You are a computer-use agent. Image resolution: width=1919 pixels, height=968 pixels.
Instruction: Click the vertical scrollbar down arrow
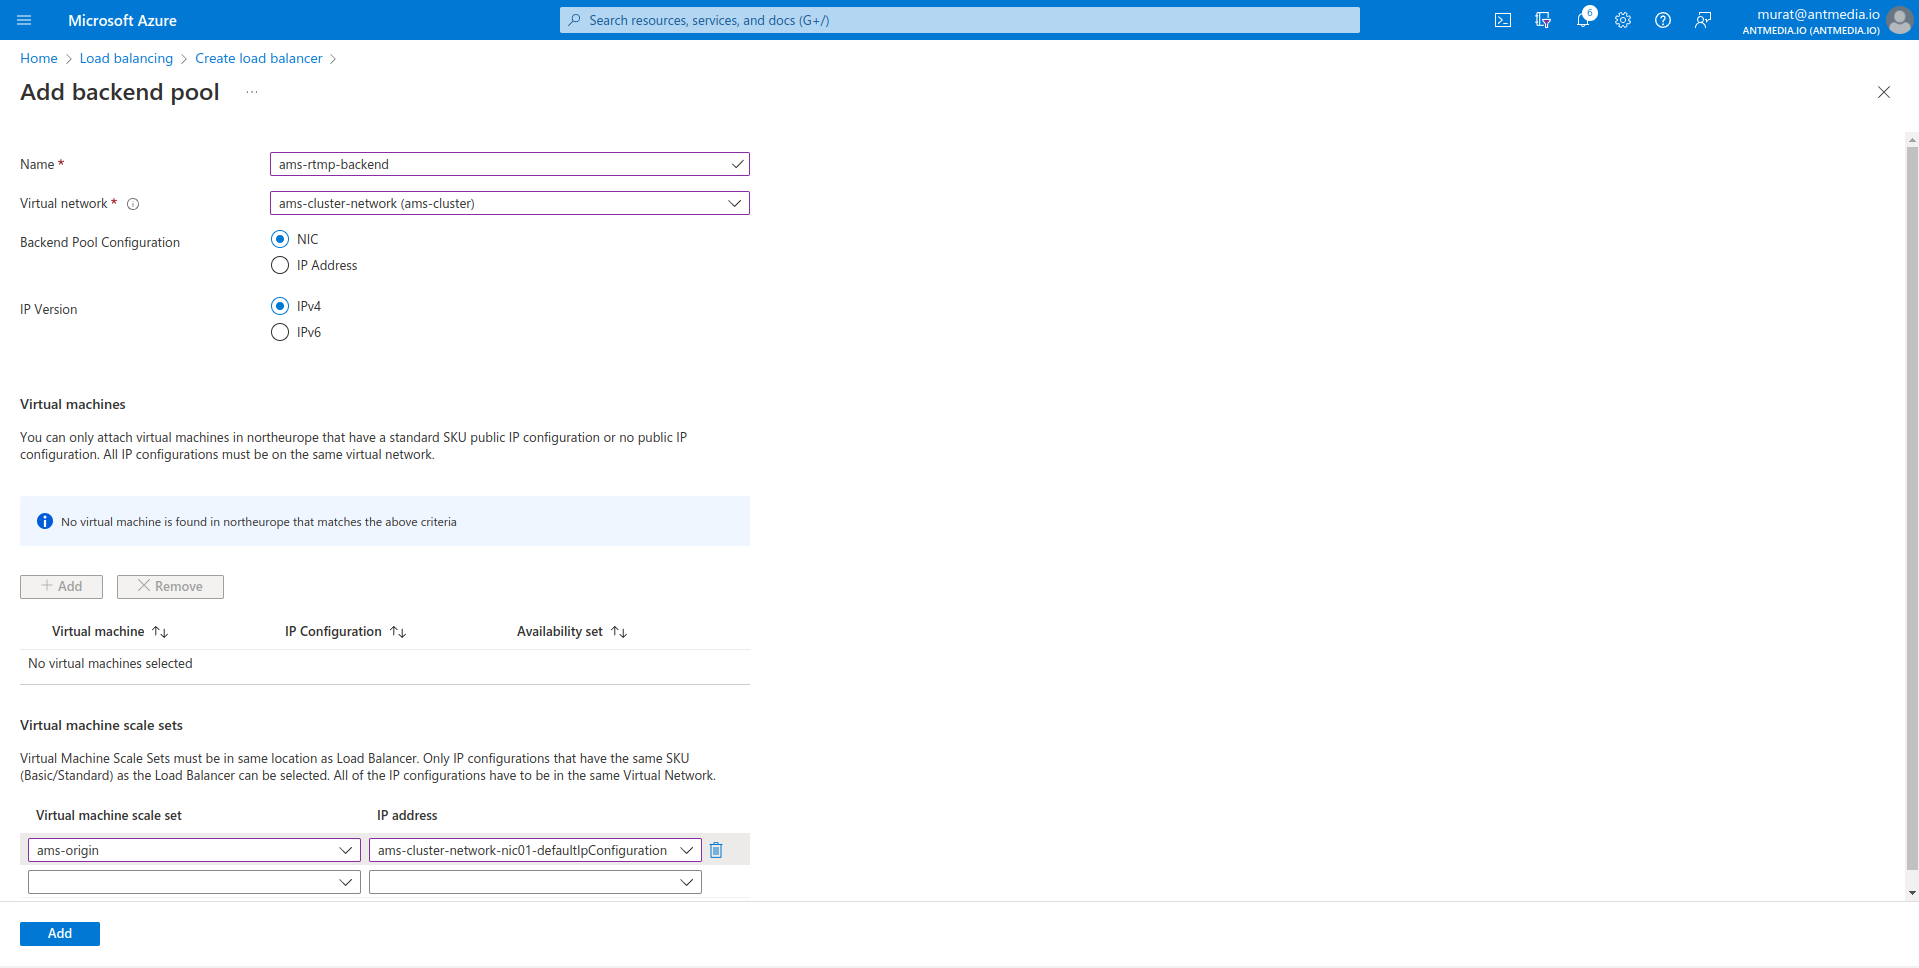point(1912,892)
